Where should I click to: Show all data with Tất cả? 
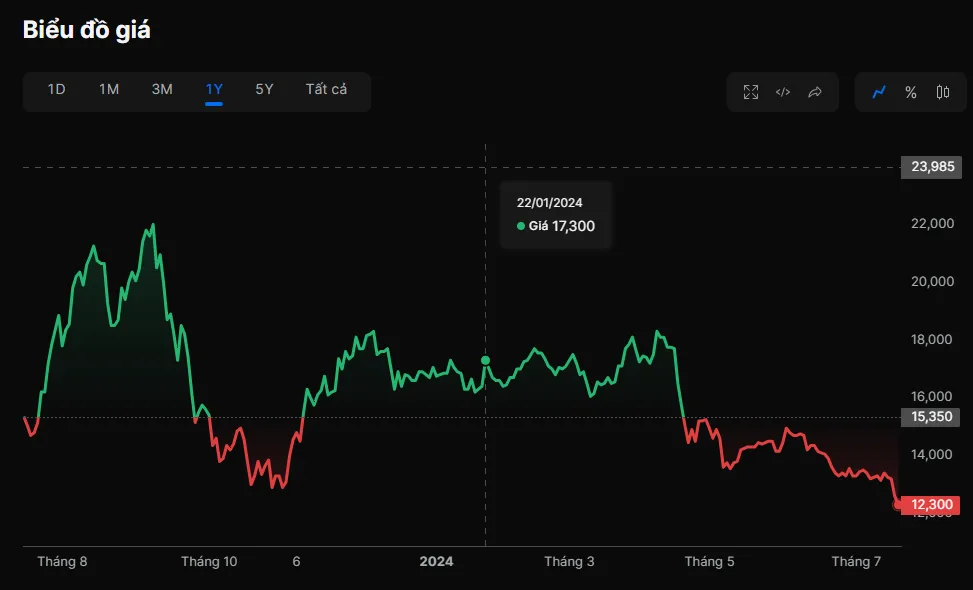(326, 89)
